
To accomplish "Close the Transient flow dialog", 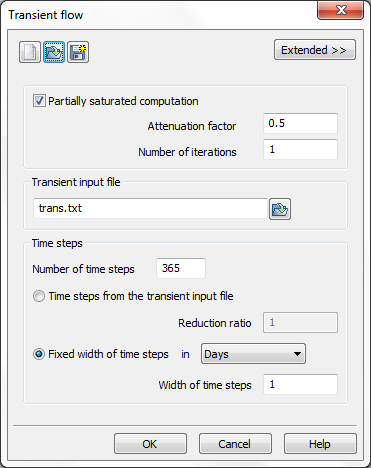I will click(x=340, y=10).
